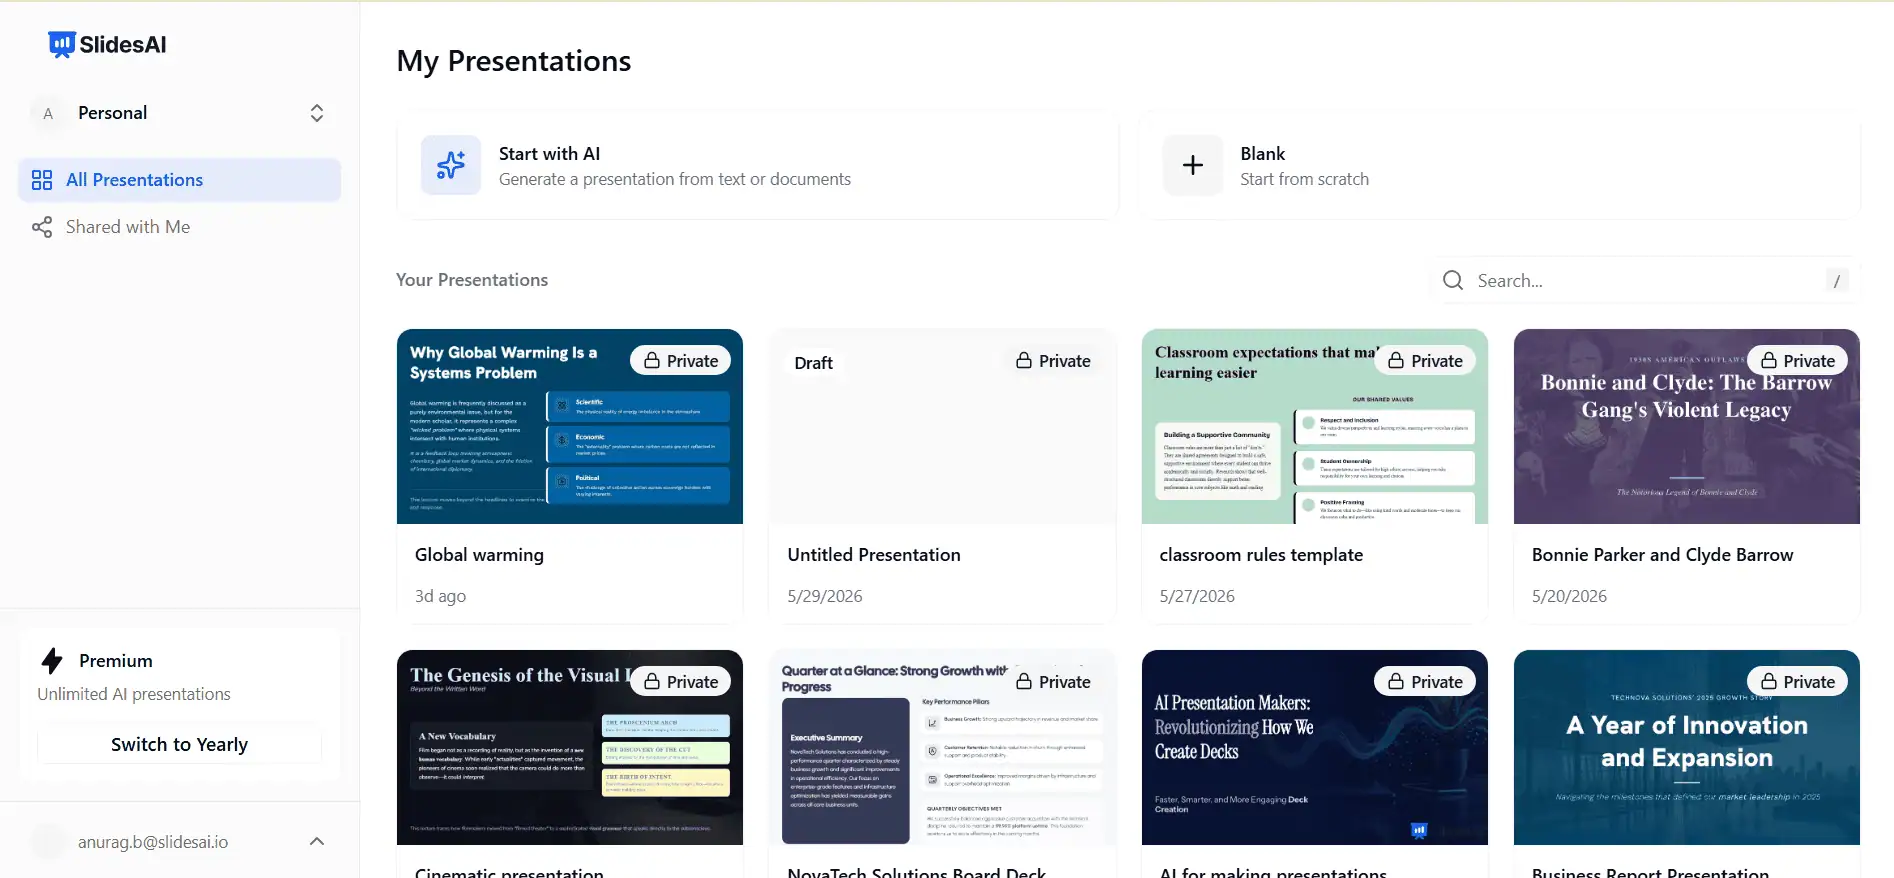This screenshot has width=1894, height=878.
Task: Click Private badge on Untitled Presentation card
Action: (1053, 361)
